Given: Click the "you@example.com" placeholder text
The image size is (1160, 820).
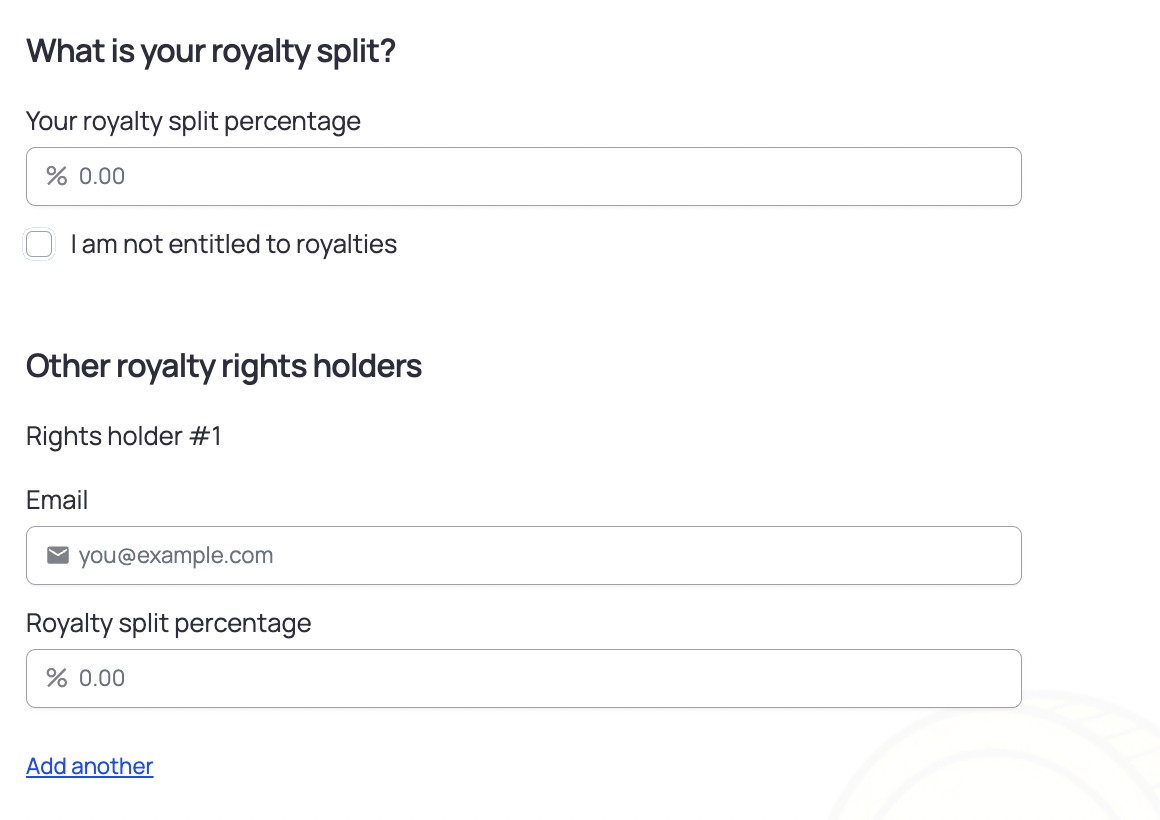Looking at the screenshot, I should [176, 555].
